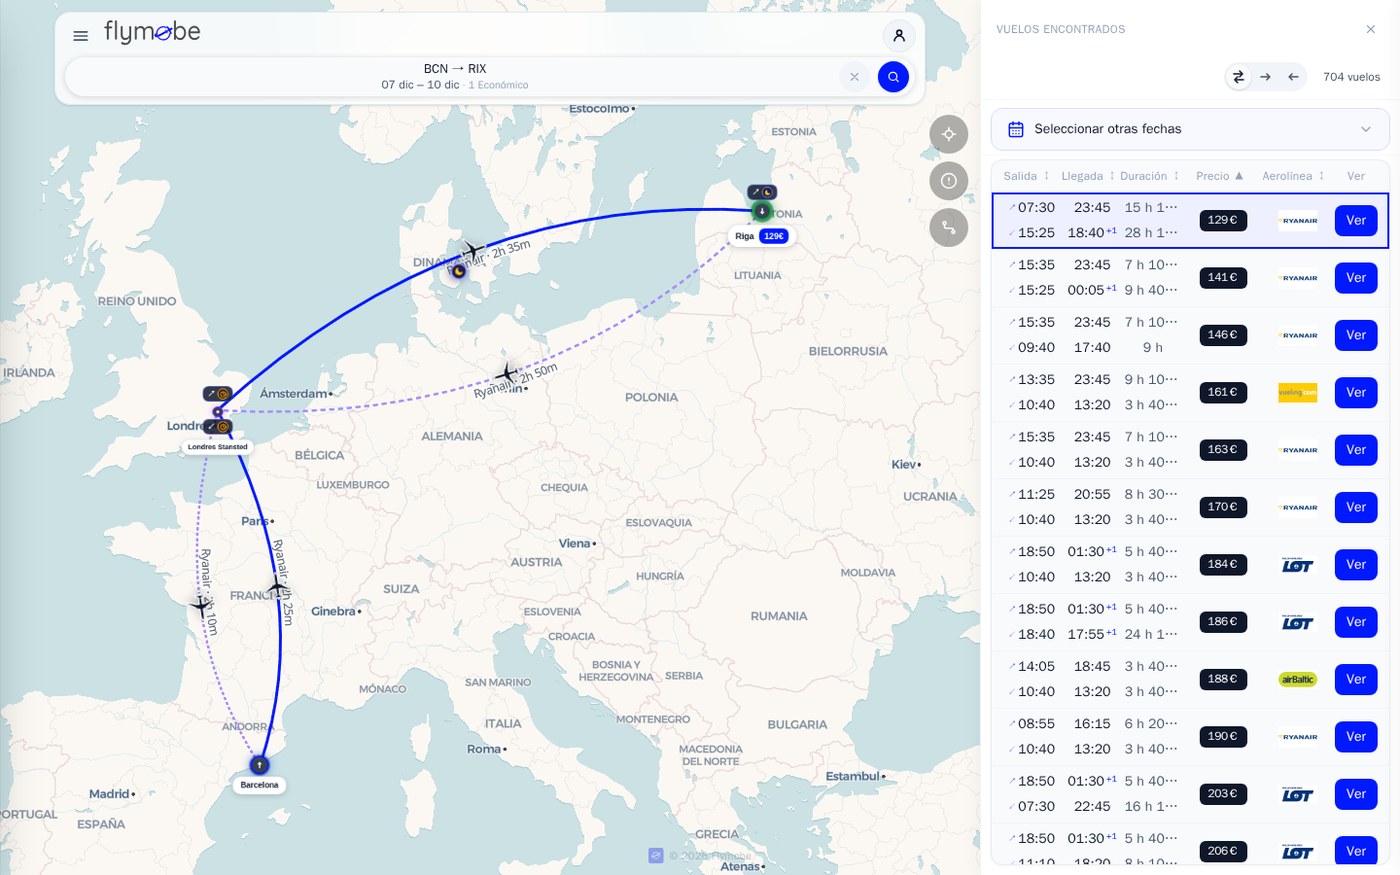Select the airplane on the 2h 35m route

[x=472, y=249]
